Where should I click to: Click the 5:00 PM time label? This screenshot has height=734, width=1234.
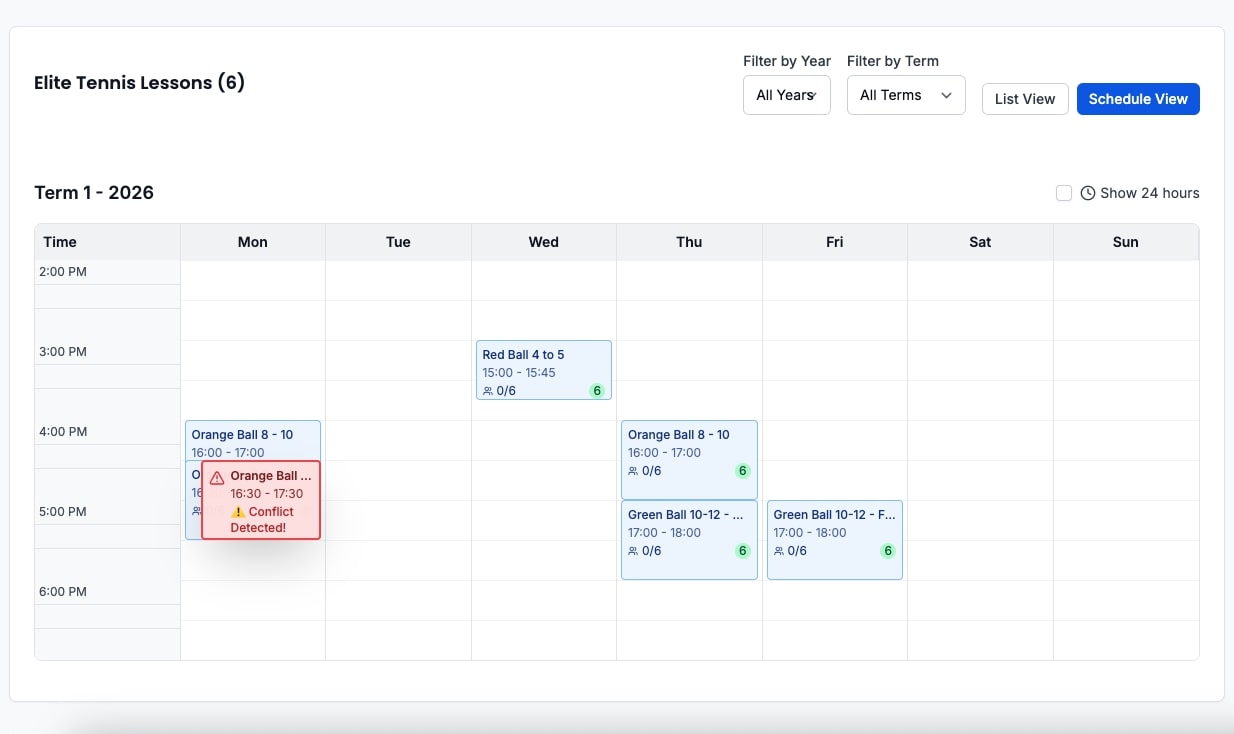tap(62, 511)
